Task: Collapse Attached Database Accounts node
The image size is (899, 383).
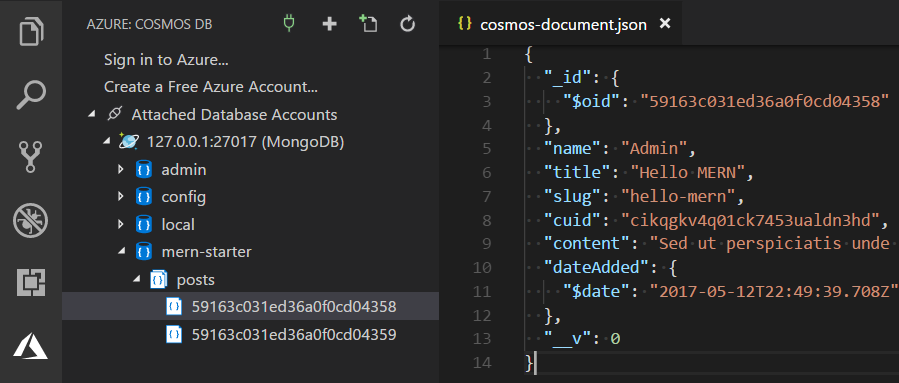Action: pyautogui.click(x=92, y=114)
